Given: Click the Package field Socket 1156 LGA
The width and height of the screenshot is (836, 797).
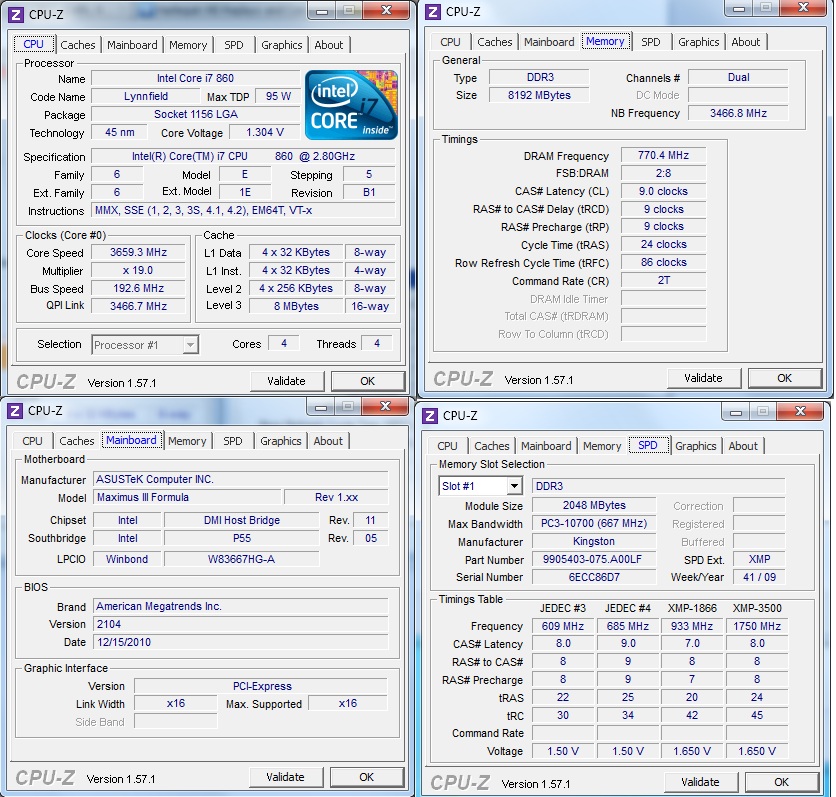Looking at the screenshot, I should [x=196, y=114].
